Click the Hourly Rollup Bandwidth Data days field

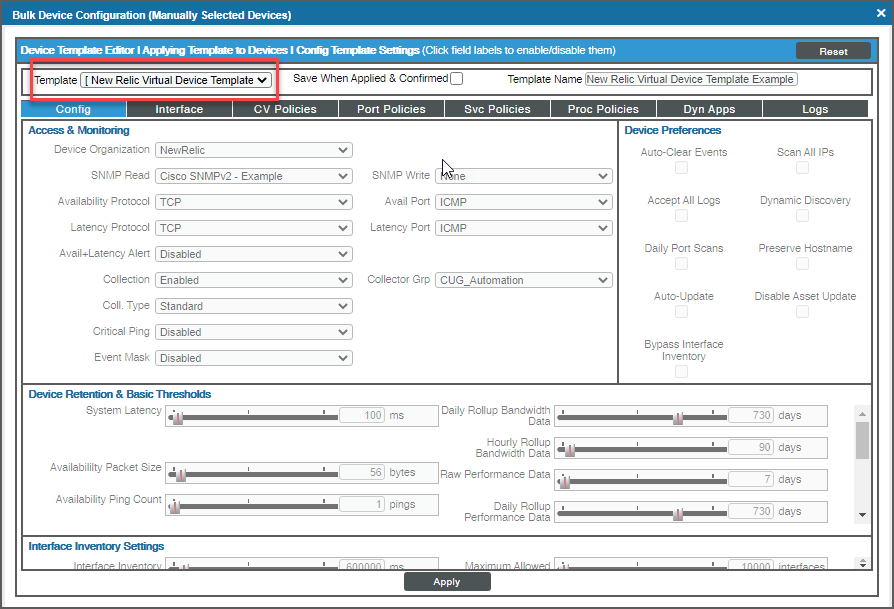click(751, 447)
